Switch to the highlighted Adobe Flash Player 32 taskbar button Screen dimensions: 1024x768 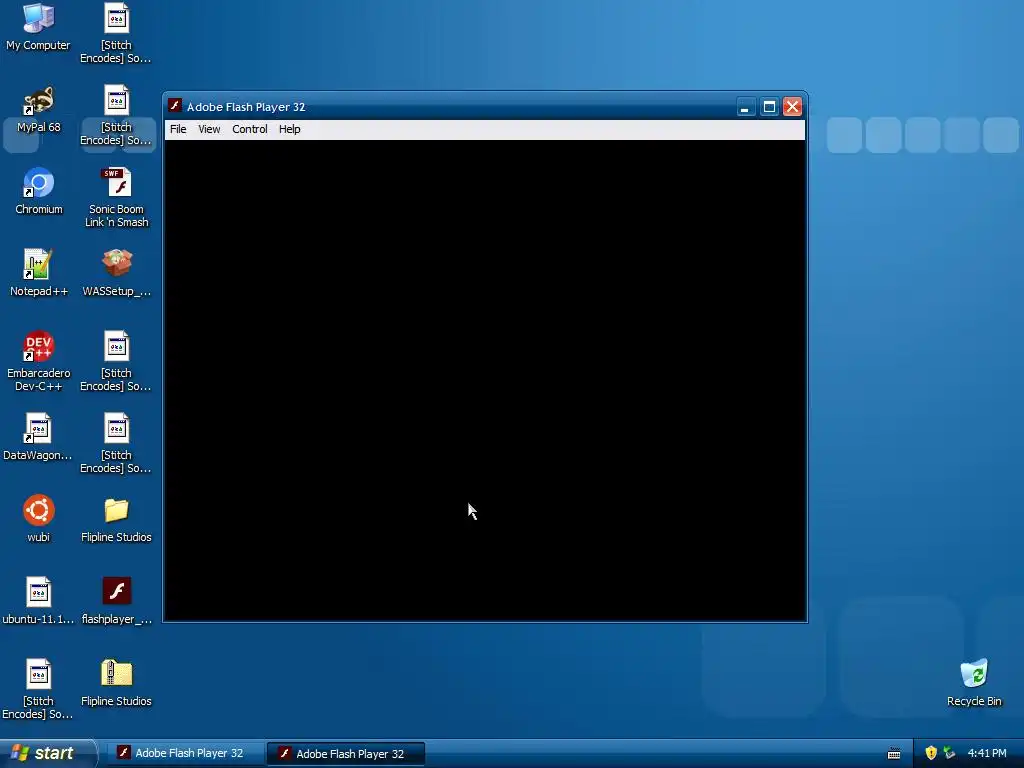345,754
